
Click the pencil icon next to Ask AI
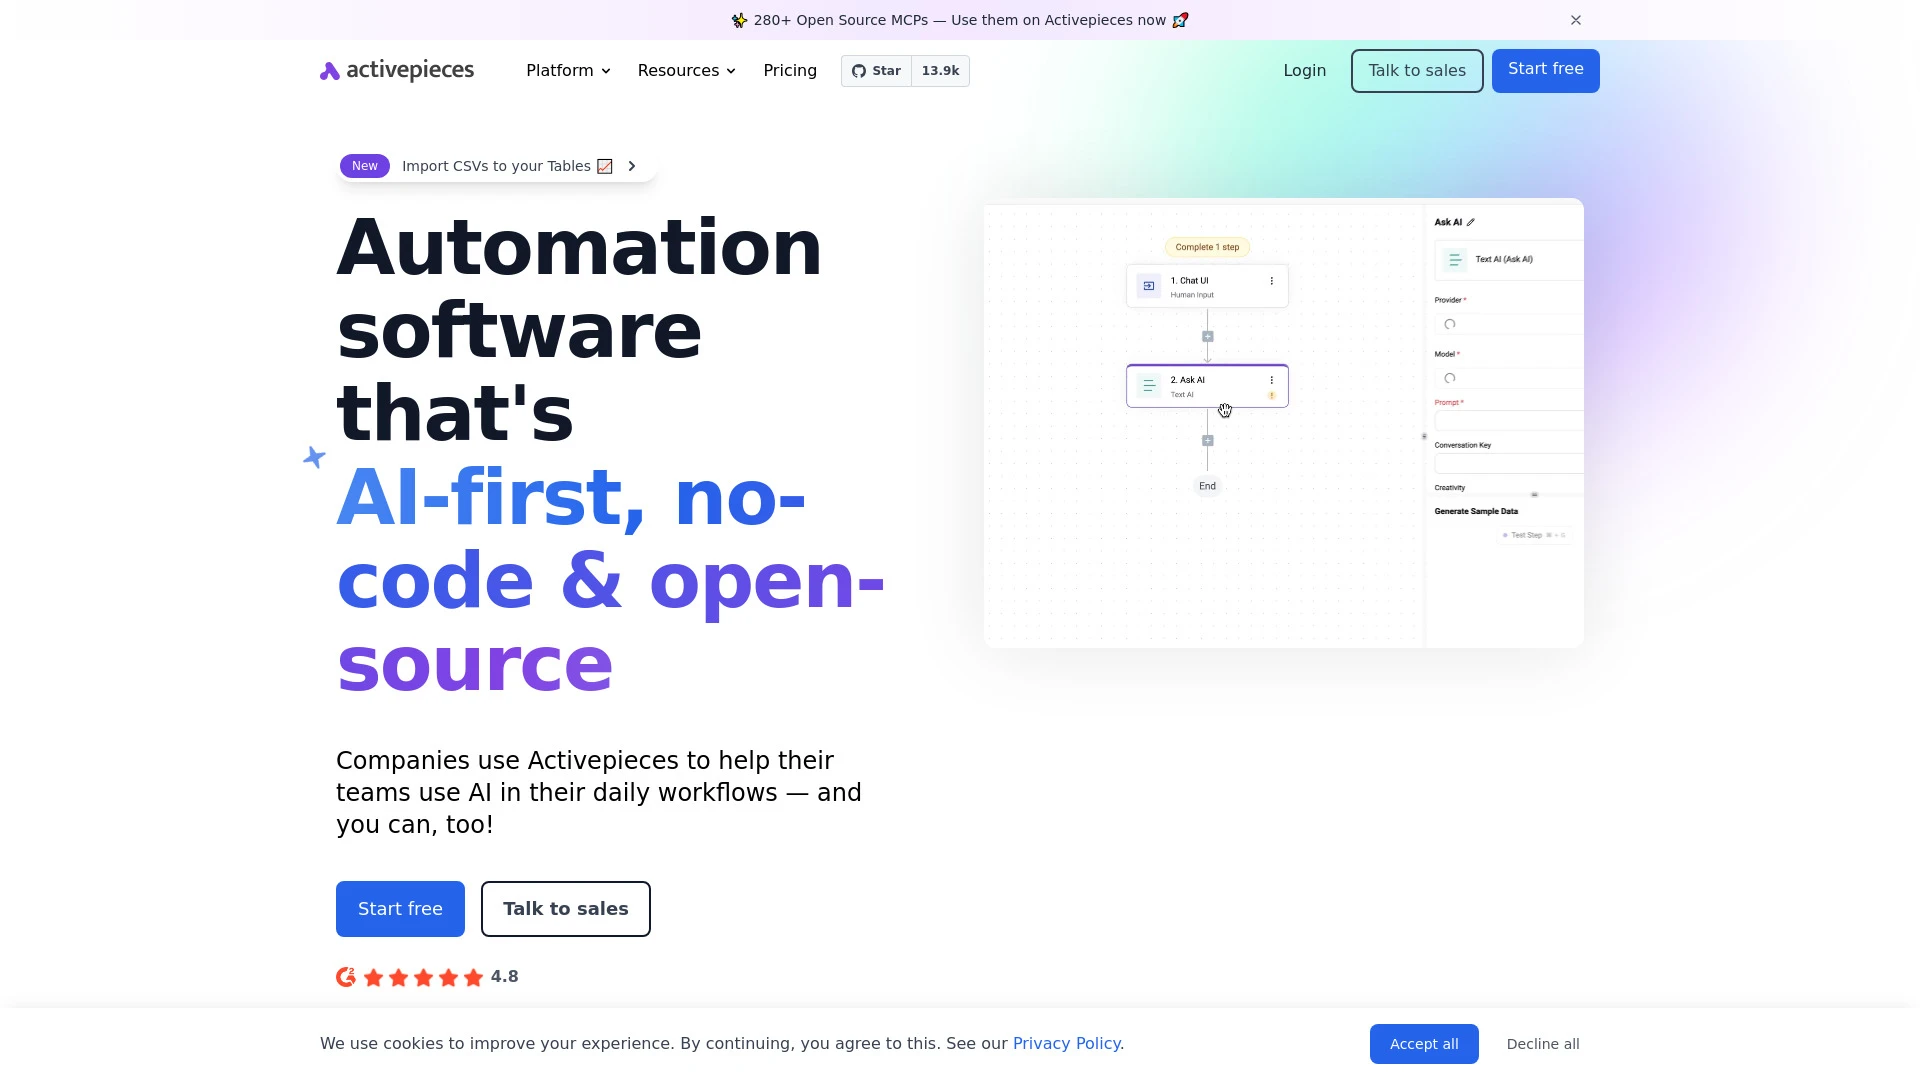pos(1470,222)
